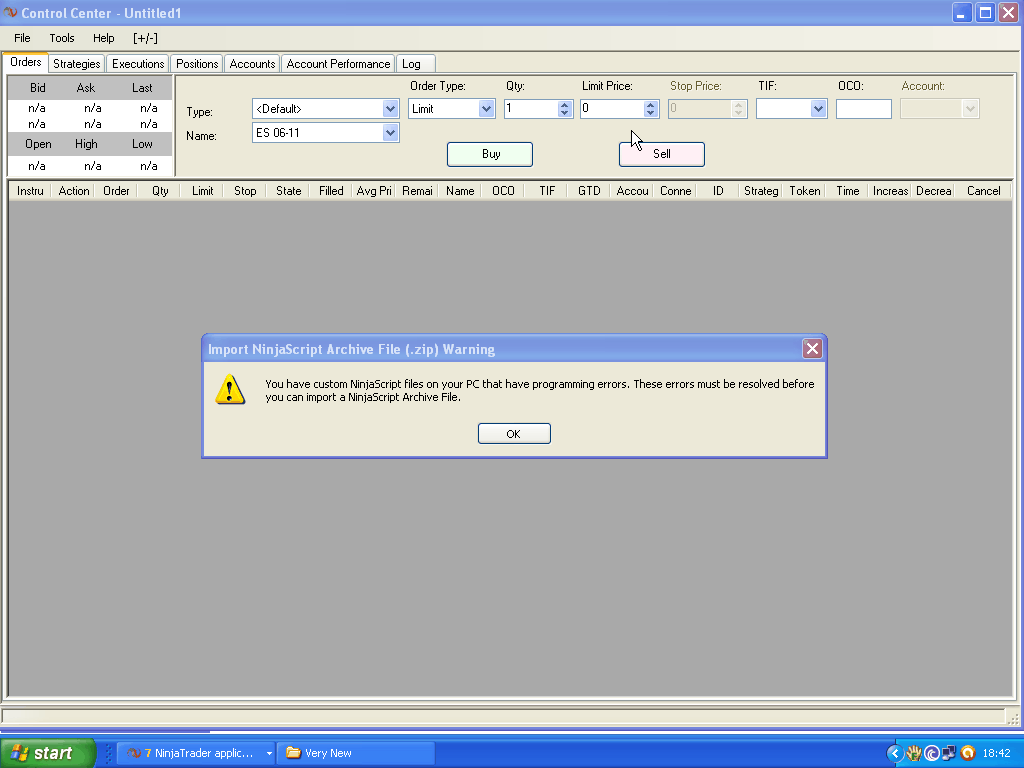Click the Filled column header
The image size is (1024, 768).
(x=331, y=191)
